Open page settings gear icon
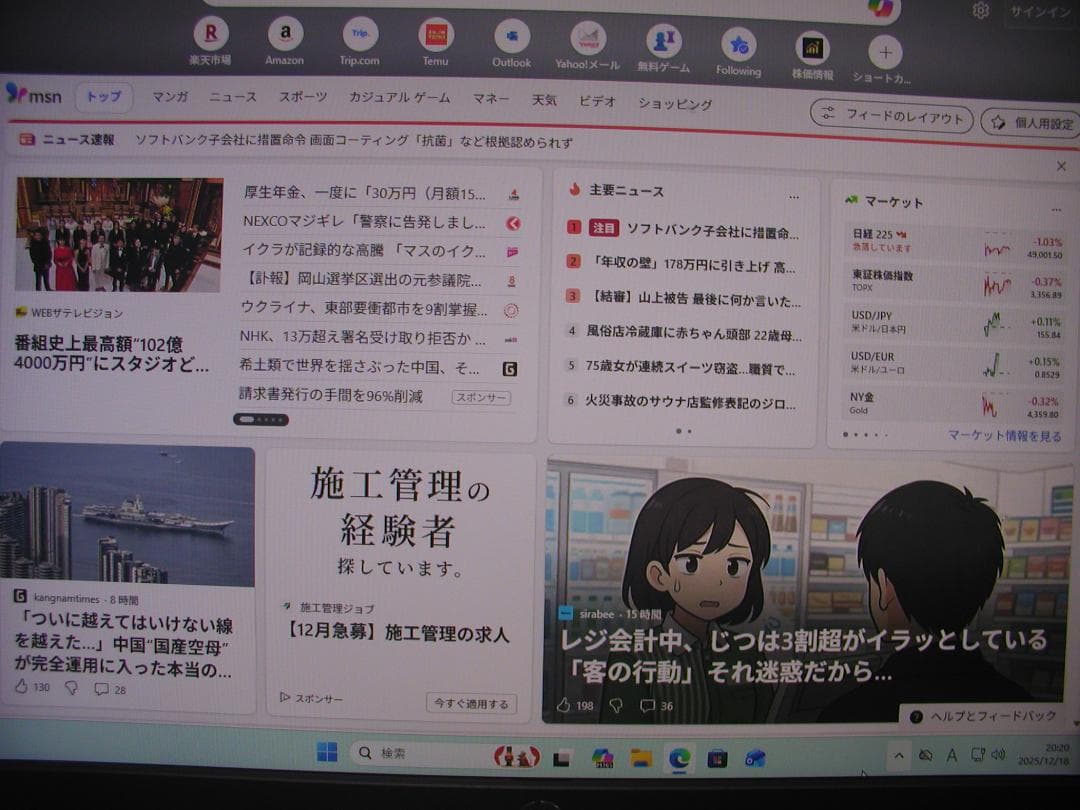Image resolution: width=1080 pixels, height=810 pixels. tap(980, 11)
